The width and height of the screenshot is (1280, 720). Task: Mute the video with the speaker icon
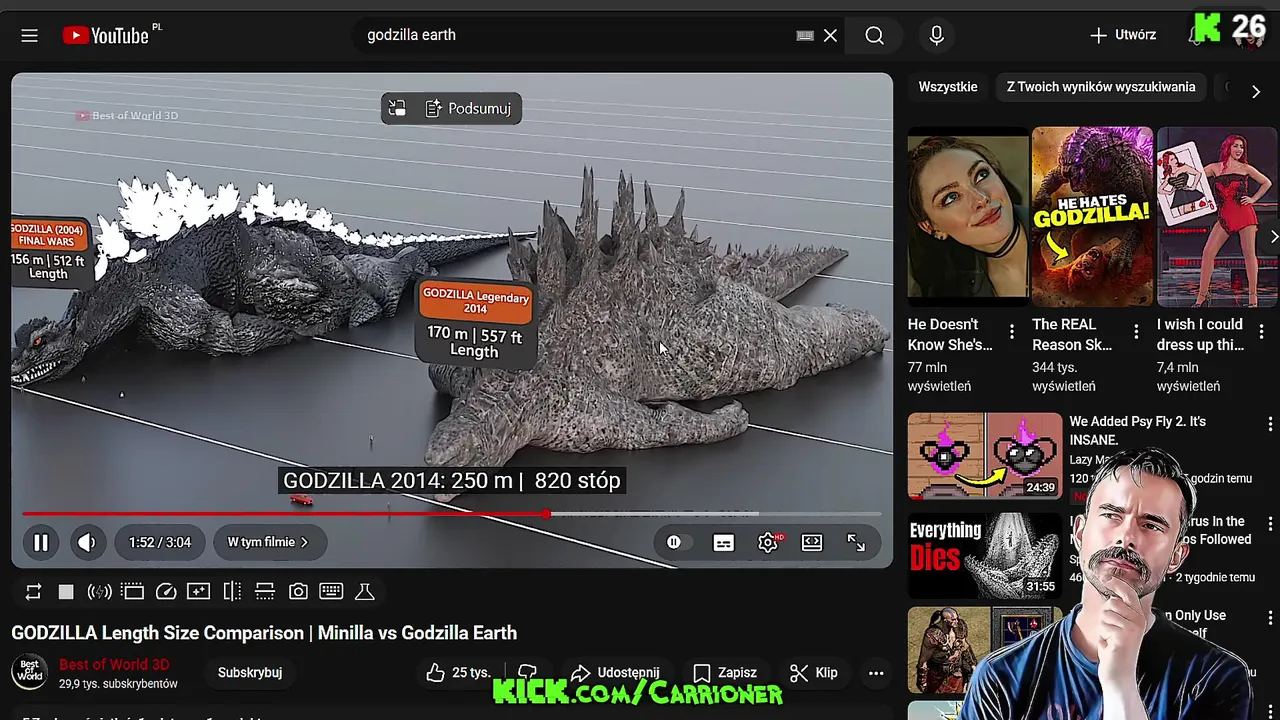[87, 542]
